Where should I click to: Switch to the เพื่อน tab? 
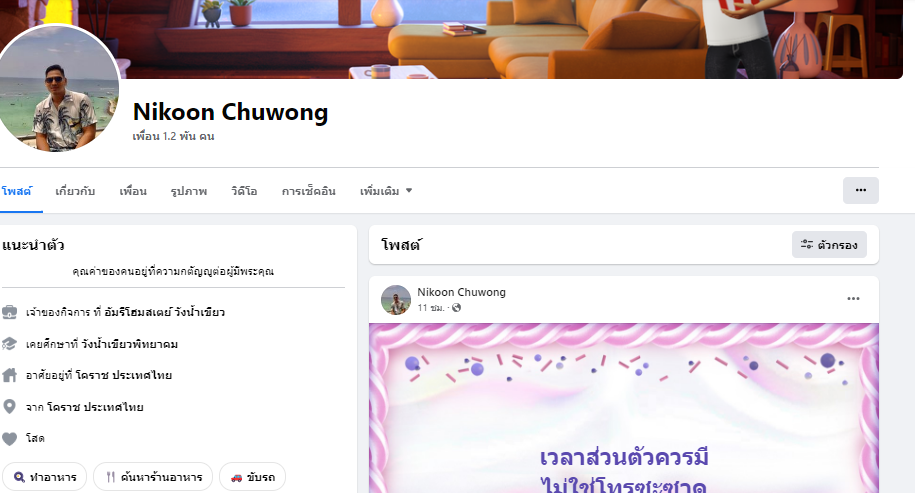[x=133, y=191]
